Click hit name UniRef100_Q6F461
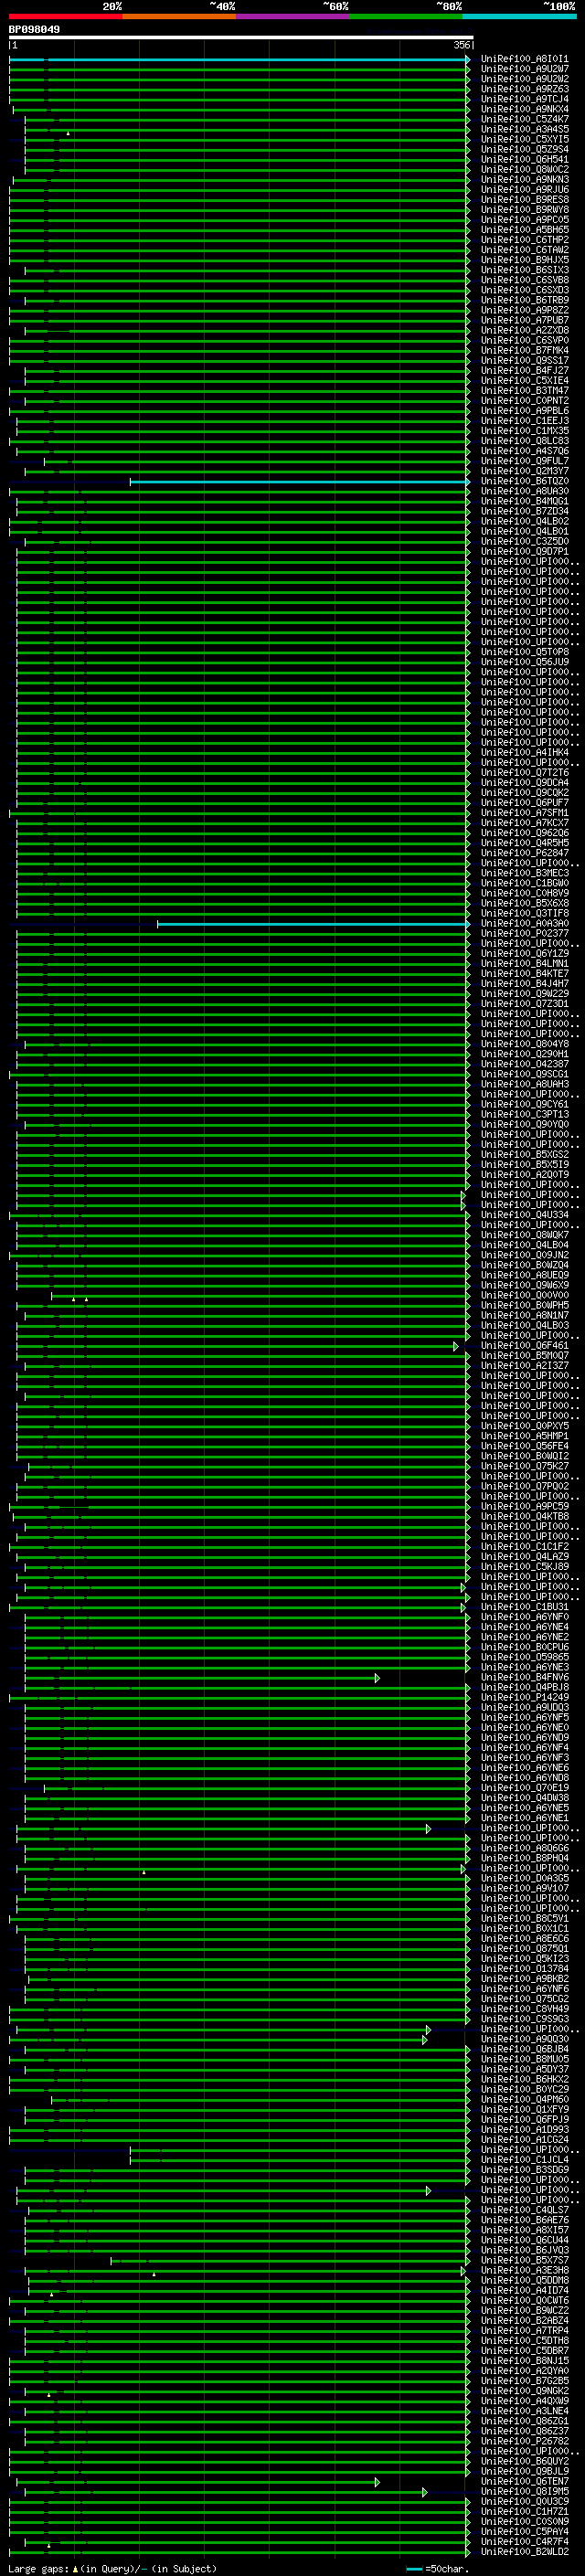The width and height of the screenshot is (585, 2576). click(x=524, y=1346)
